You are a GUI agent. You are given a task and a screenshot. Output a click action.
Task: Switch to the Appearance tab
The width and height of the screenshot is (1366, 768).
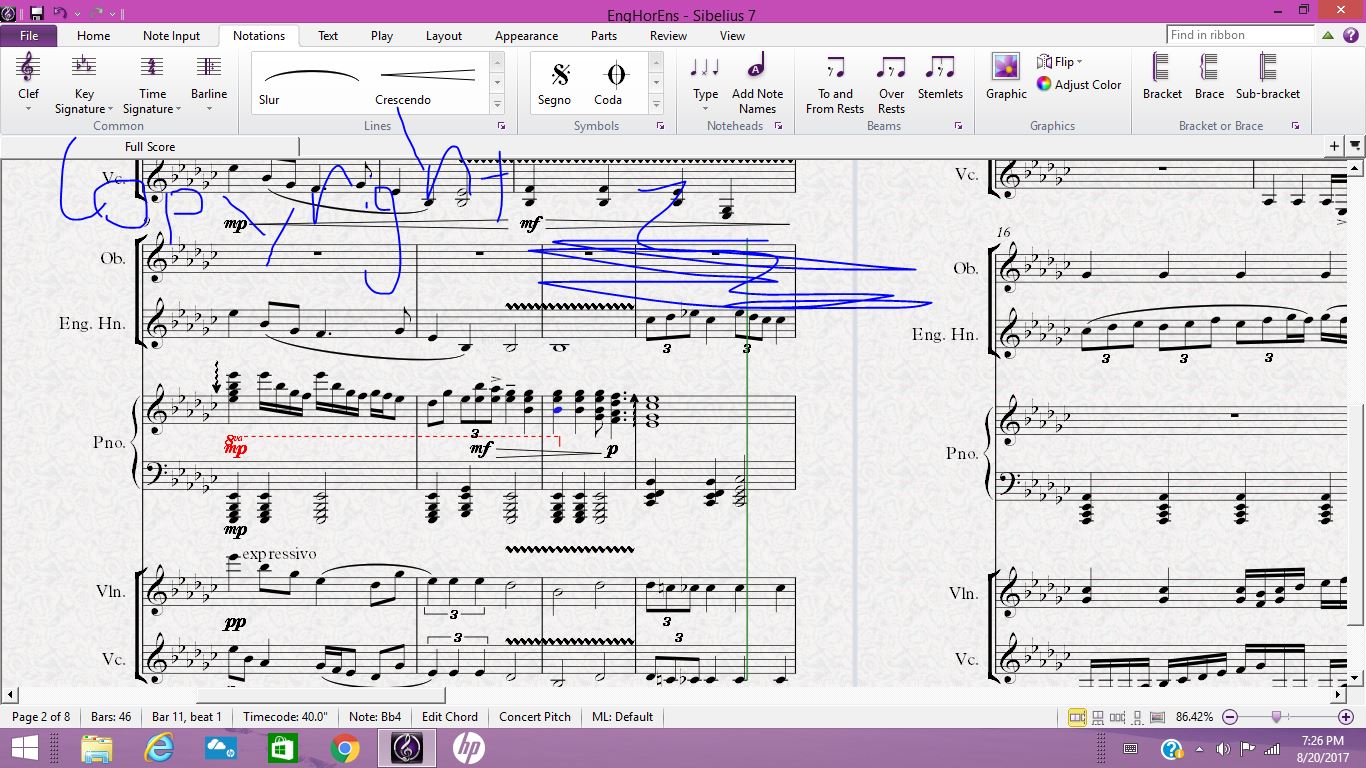tap(527, 35)
